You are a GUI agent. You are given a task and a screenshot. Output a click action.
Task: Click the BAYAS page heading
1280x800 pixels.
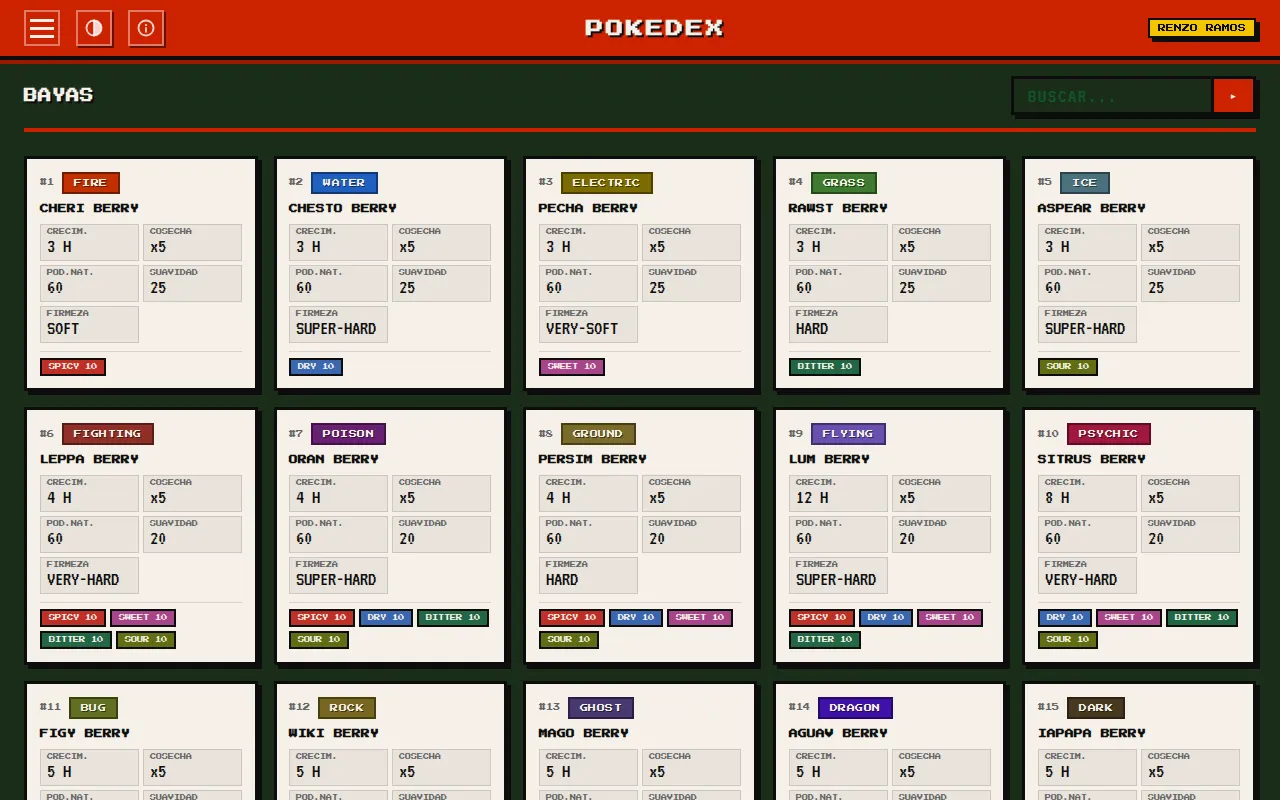pos(58,95)
